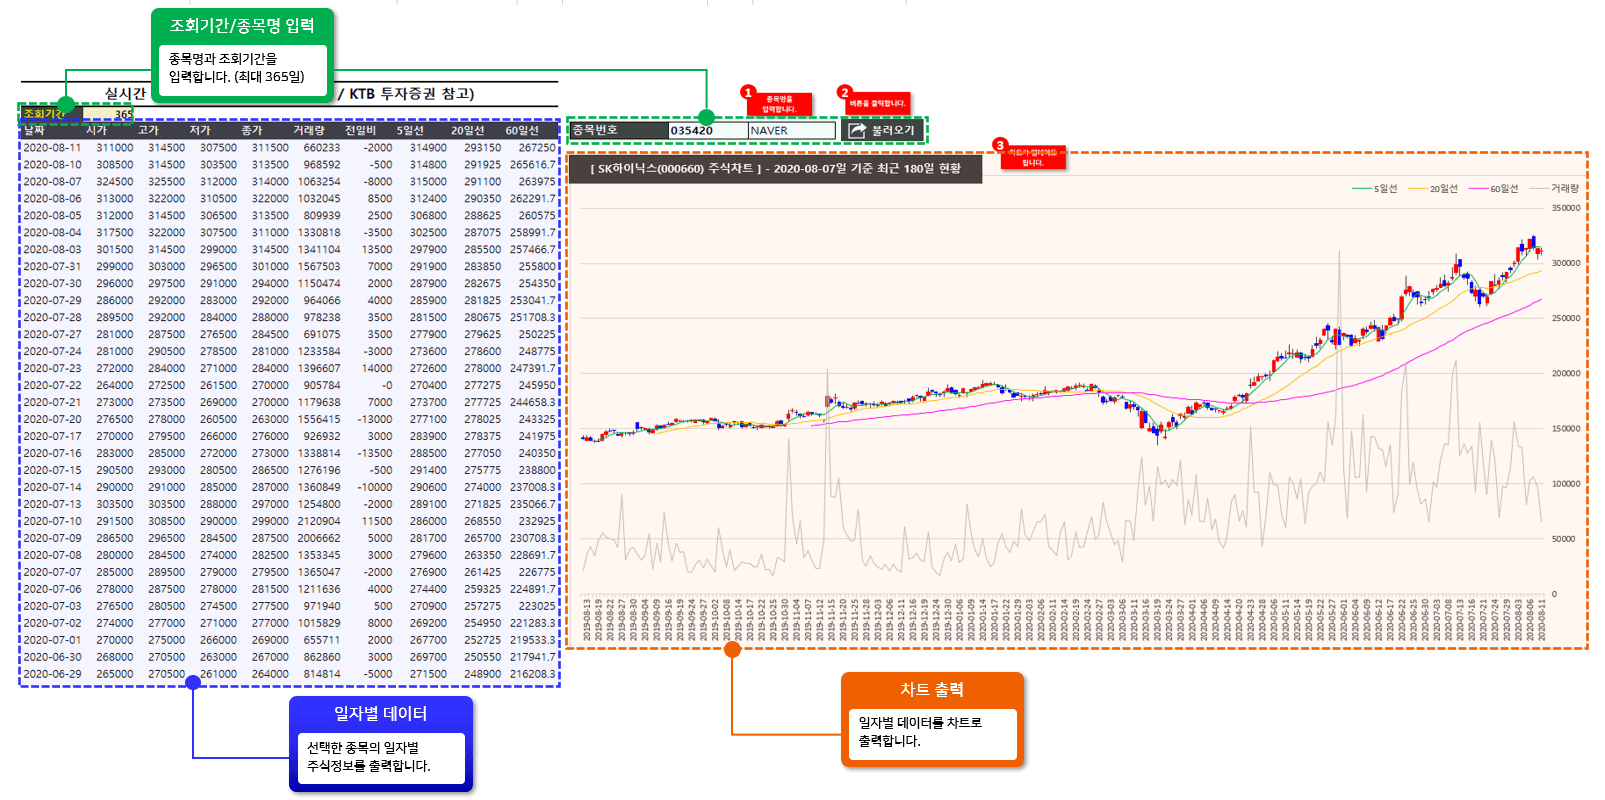Click the blue dot under the data table
The height and width of the screenshot is (800, 1605).
tap(193, 682)
